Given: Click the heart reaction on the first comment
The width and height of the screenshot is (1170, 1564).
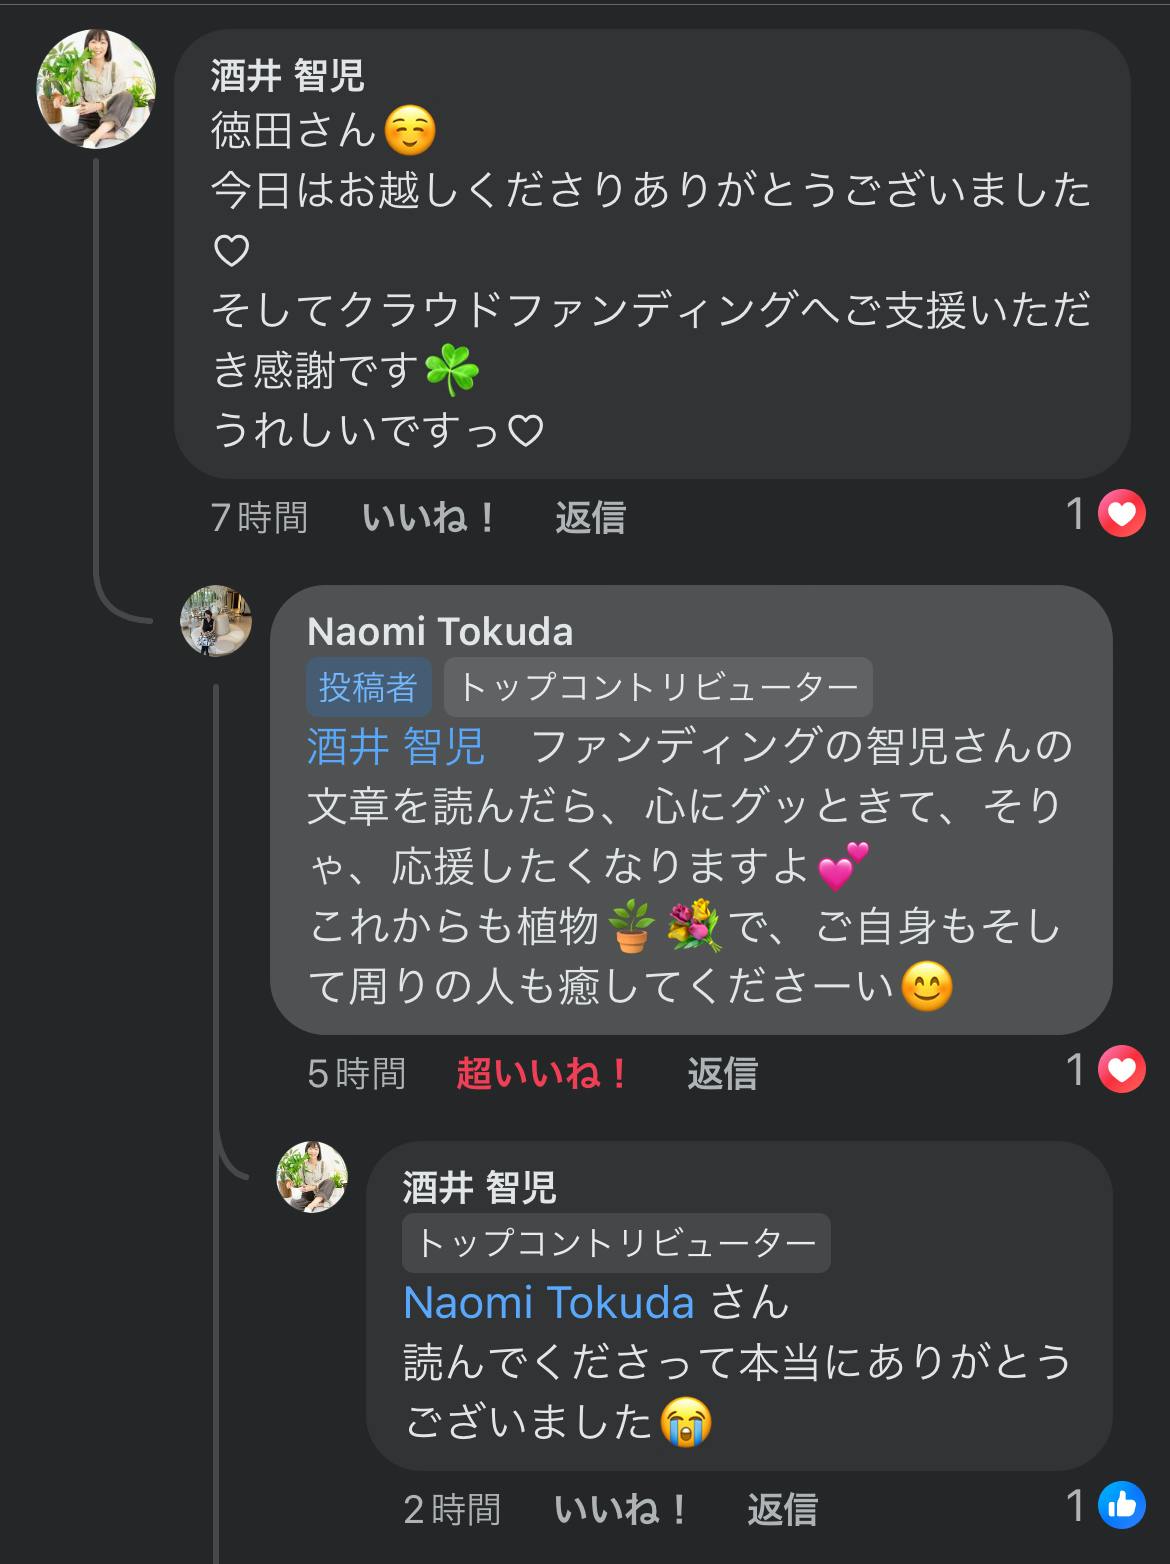Looking at the screenshot, I should 1121,515.
